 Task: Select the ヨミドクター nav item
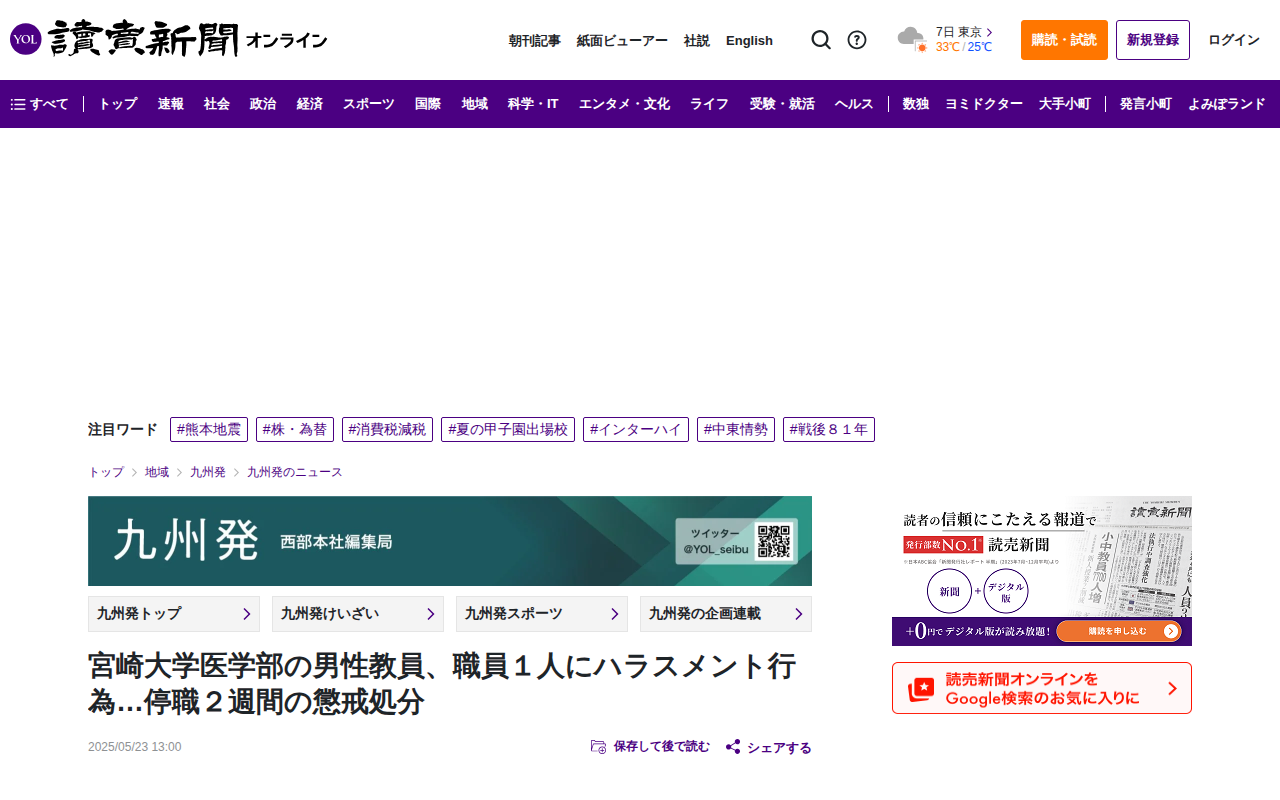click(984, 104)
